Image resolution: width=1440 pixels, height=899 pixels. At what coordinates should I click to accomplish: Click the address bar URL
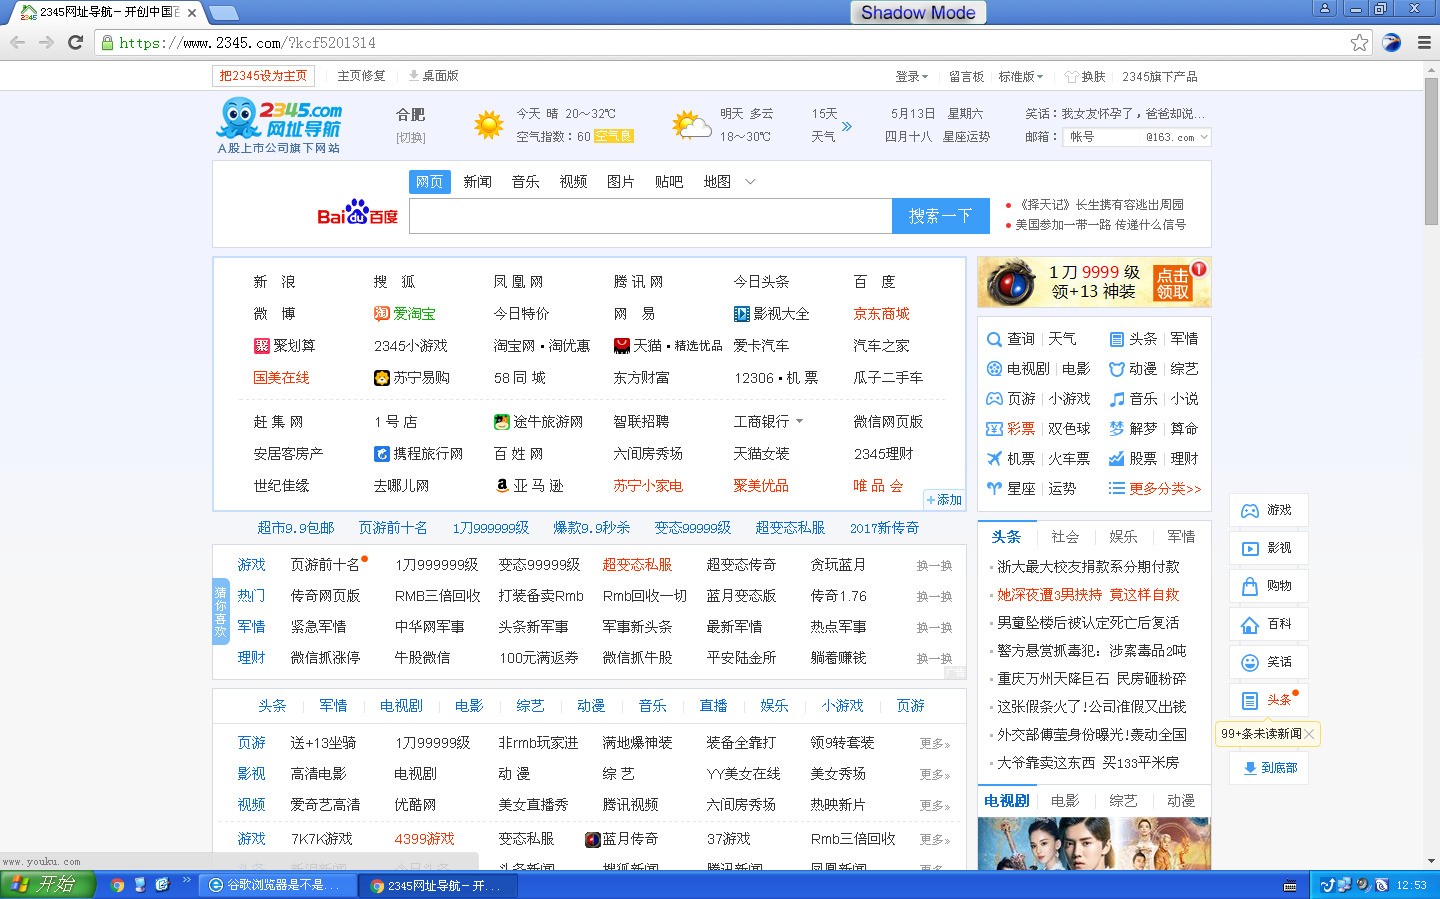pyautogui.click(x=247, y=43)
